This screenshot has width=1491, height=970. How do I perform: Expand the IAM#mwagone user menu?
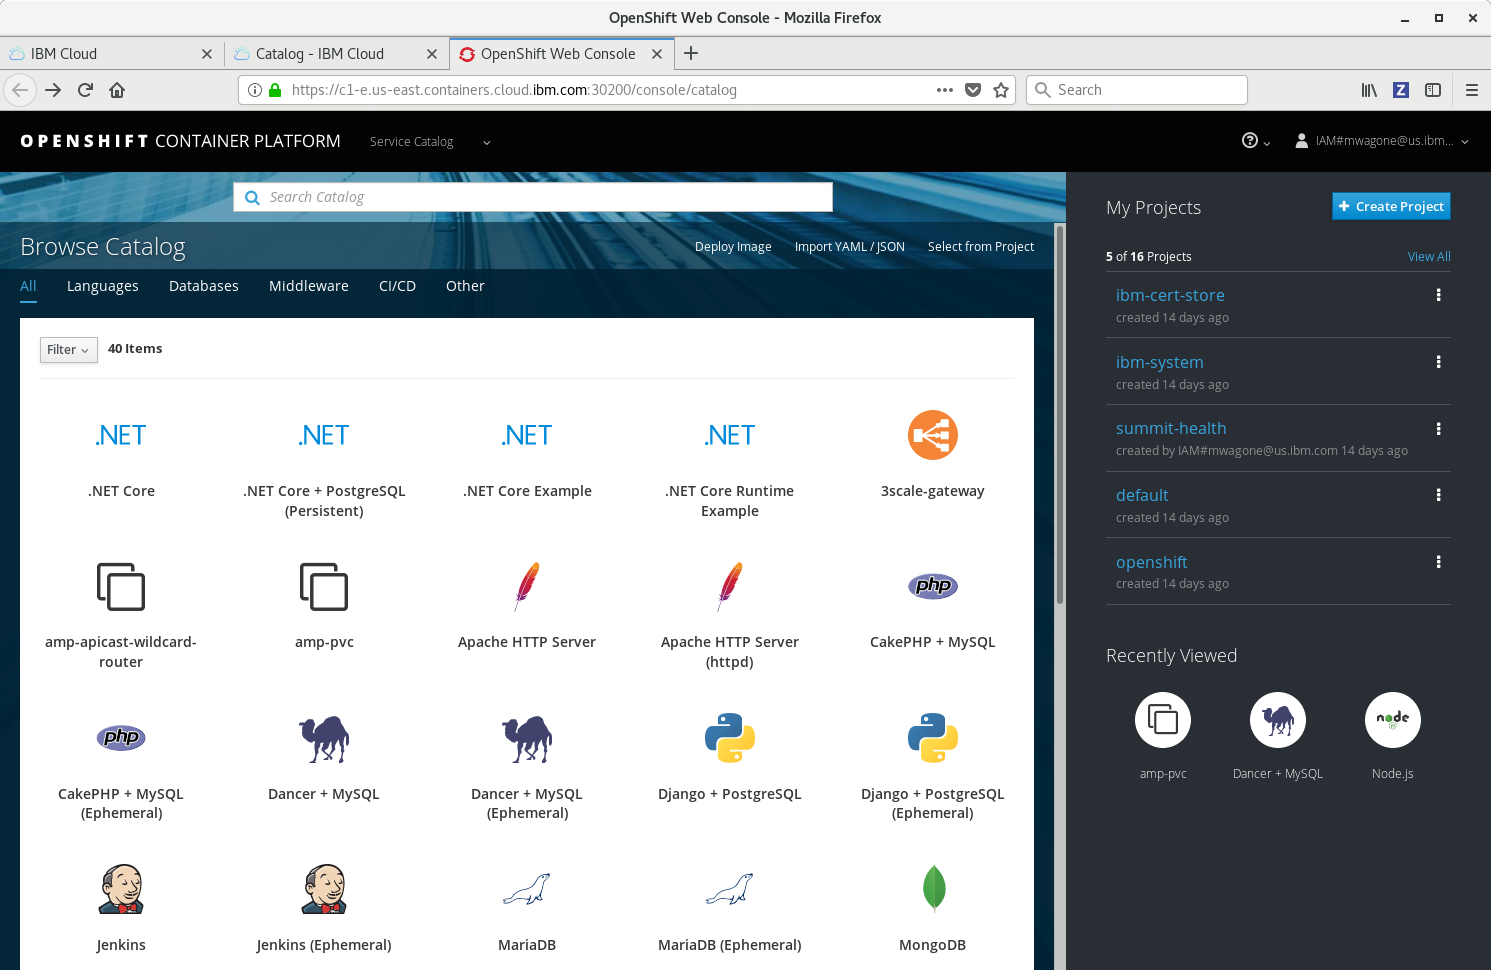[x=1382, y=141]
